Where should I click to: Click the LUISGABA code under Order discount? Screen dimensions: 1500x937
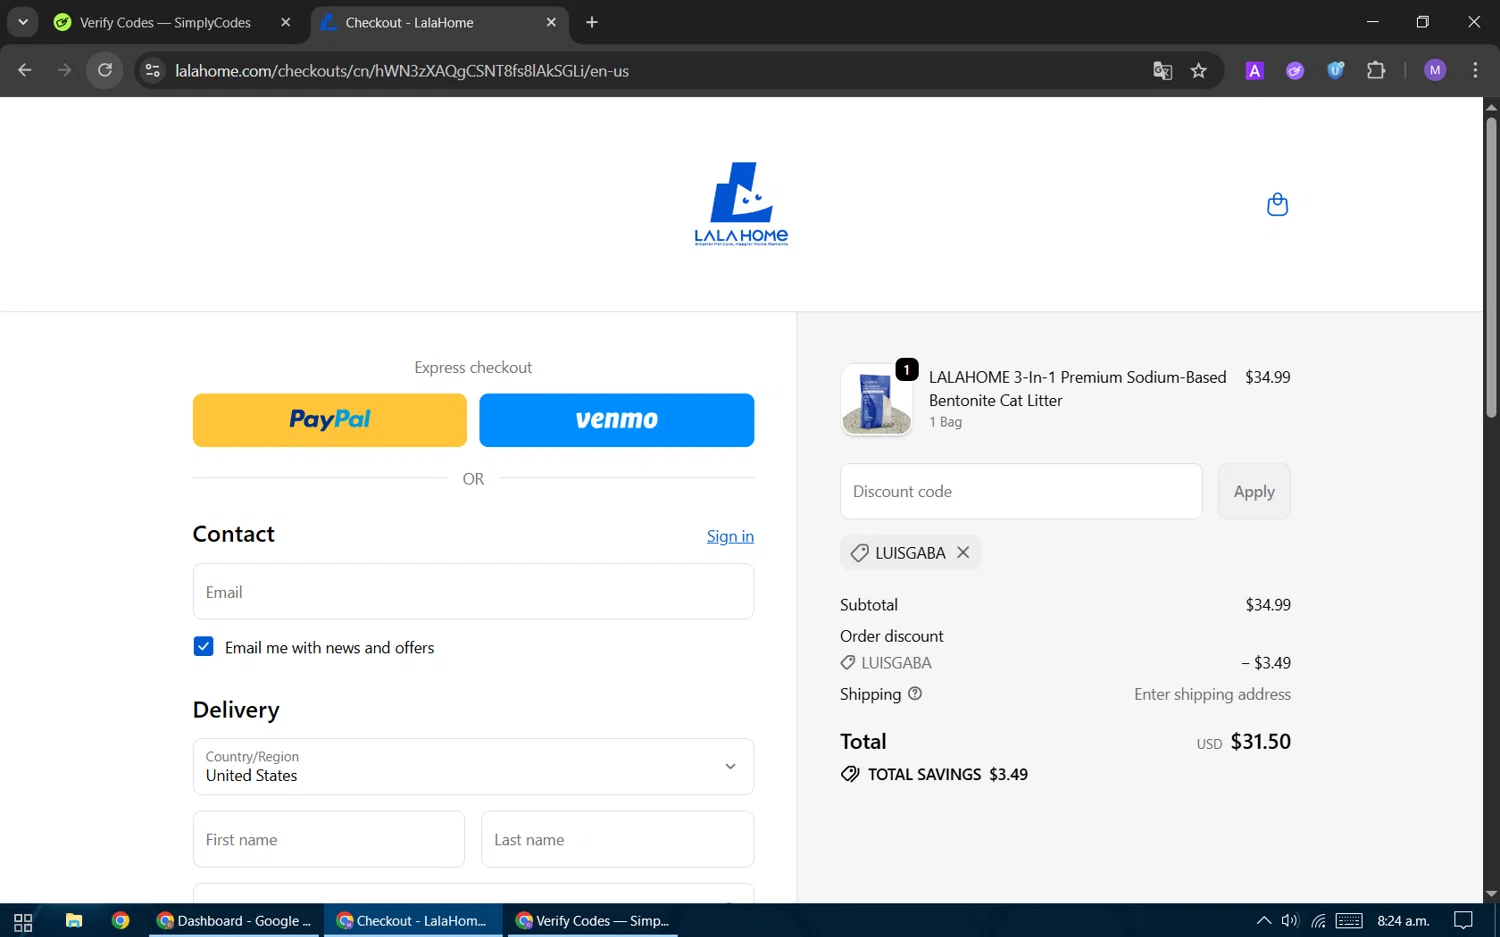pyautogui.click(x=896, y=662)
